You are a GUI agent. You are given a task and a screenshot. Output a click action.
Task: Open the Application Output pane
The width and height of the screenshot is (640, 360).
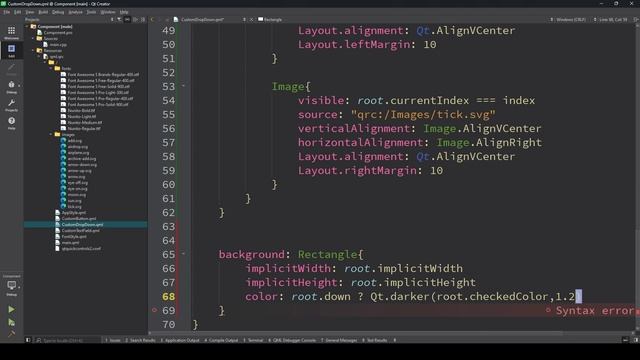pos(180,340)
